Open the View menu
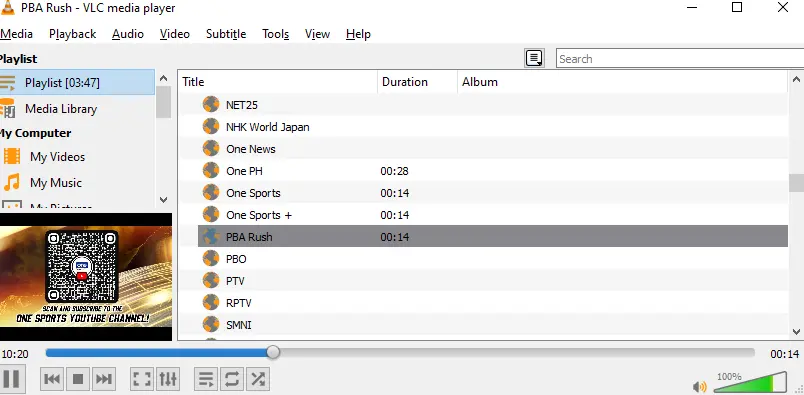 [x=317, y=34]
